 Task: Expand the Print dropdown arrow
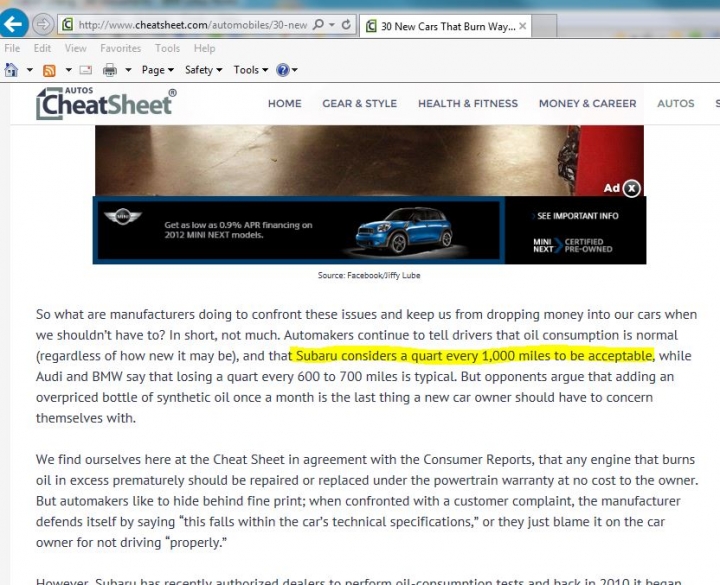[x=129, y=70]
